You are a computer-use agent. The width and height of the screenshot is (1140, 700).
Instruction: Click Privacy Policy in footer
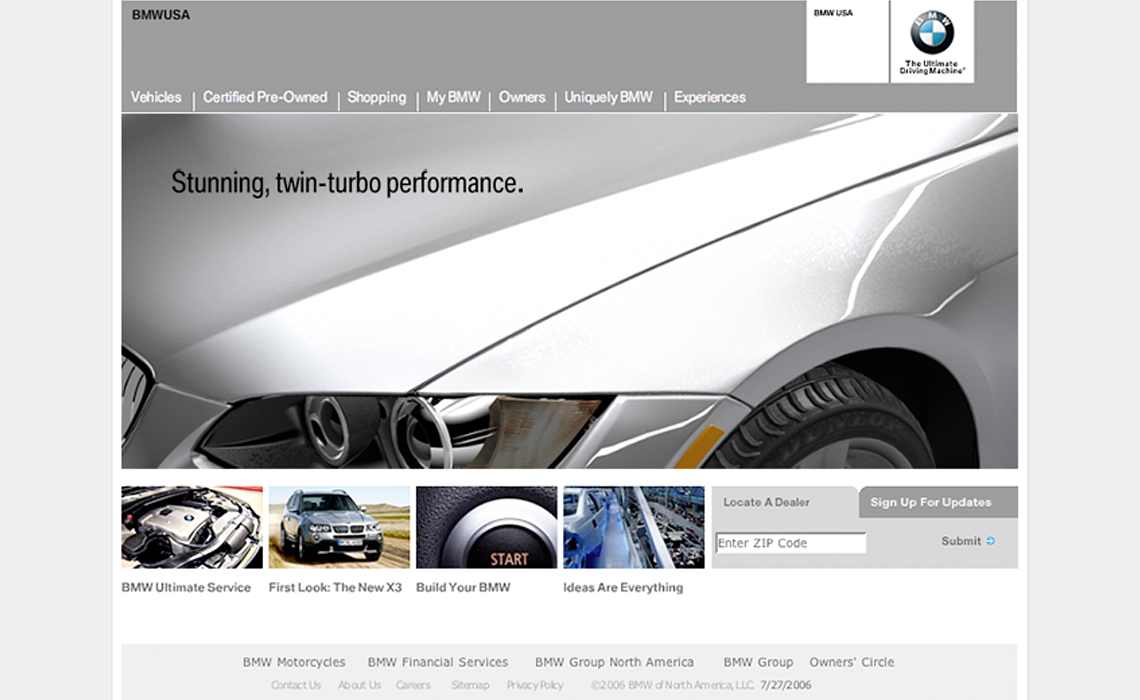point(535,685)
